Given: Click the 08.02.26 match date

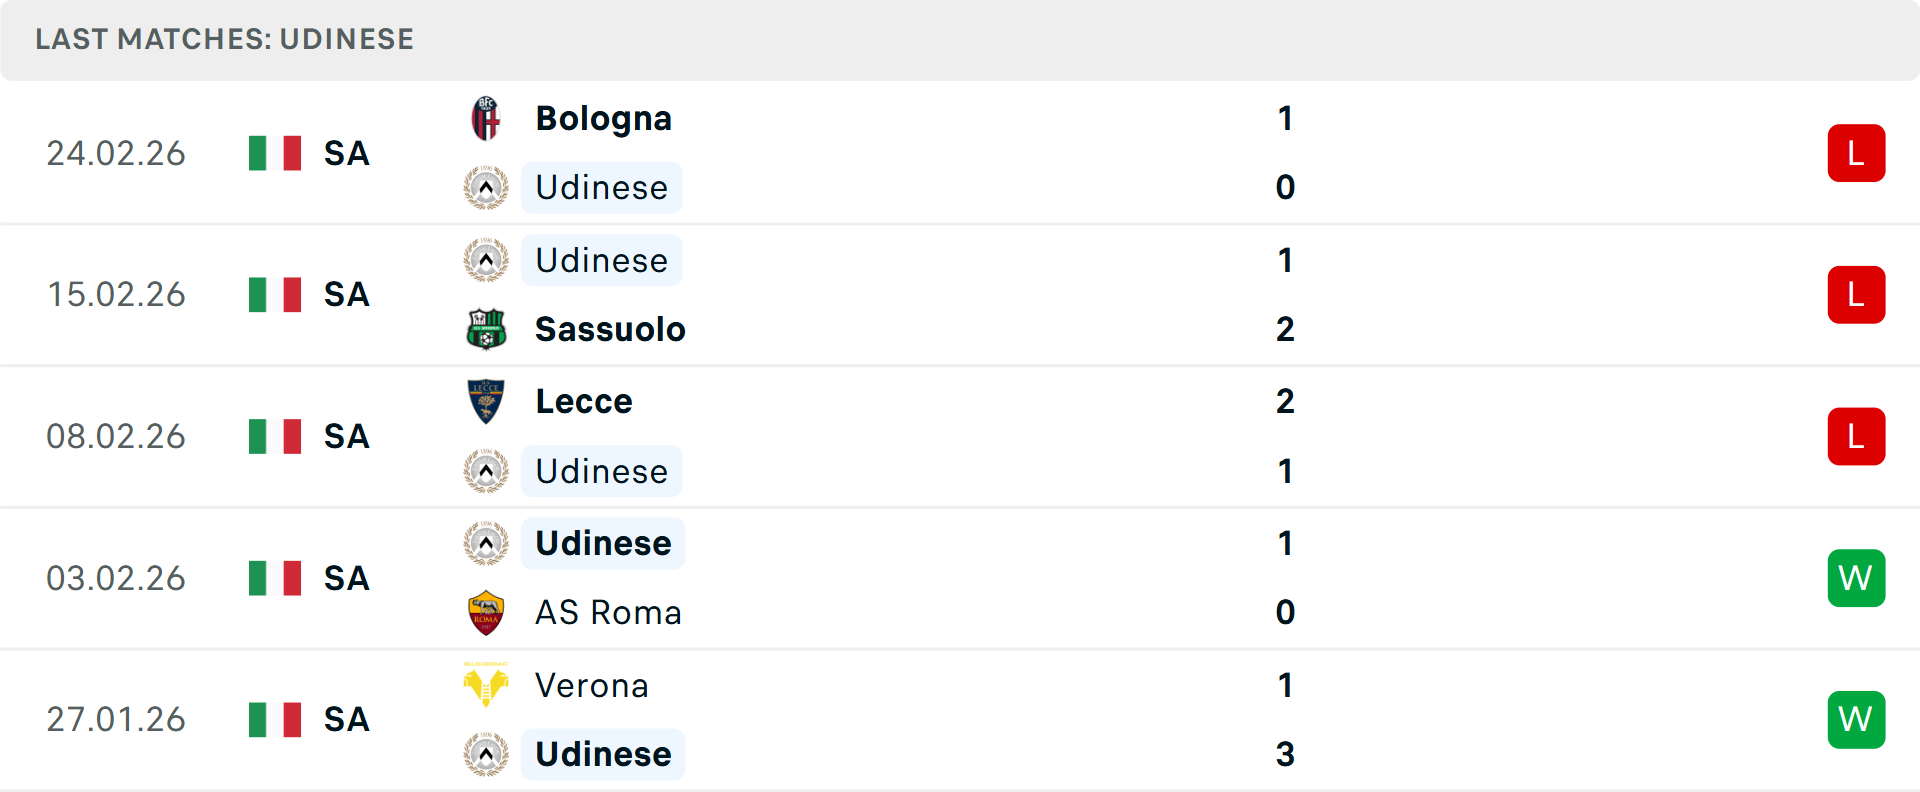Looking at the screenshot, I should (x=116, y=437).
